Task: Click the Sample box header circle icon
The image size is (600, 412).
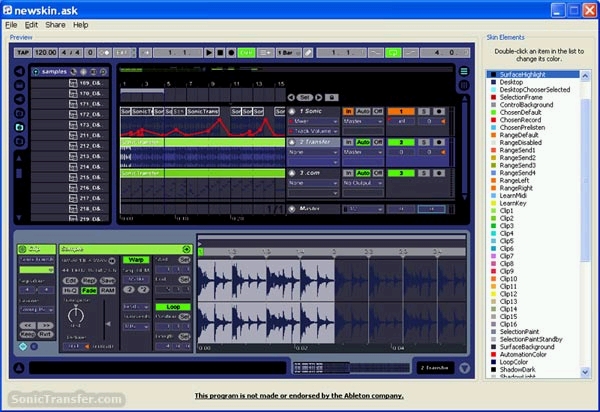Action: pos(186,249)
